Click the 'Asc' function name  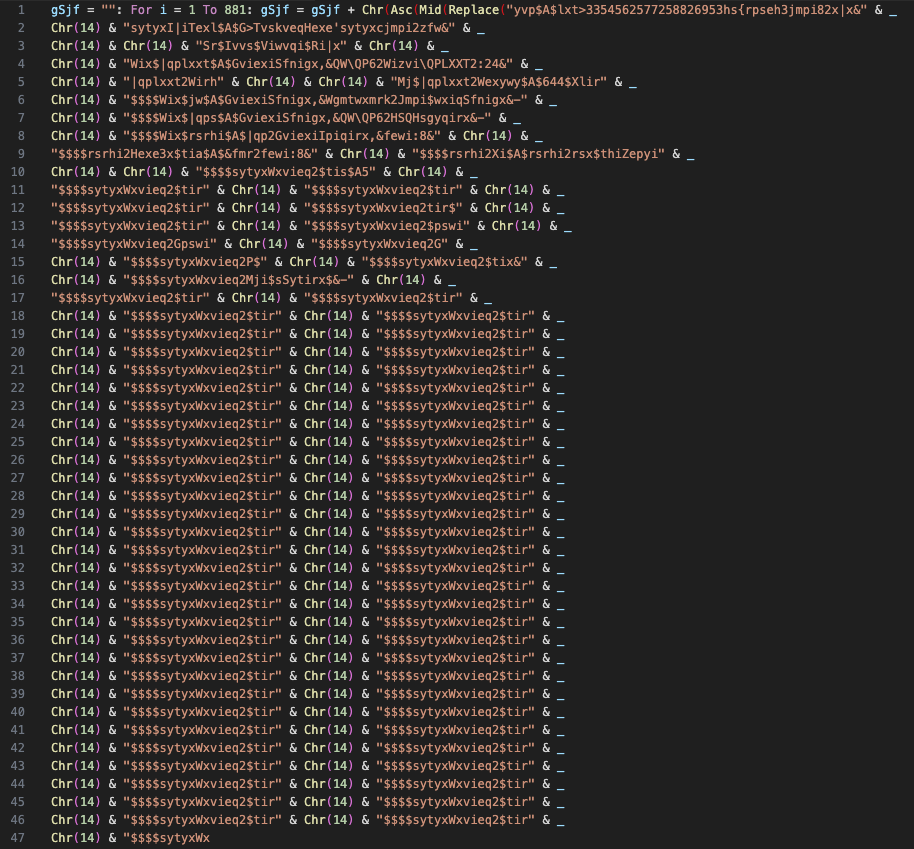[x=401, y=10]
